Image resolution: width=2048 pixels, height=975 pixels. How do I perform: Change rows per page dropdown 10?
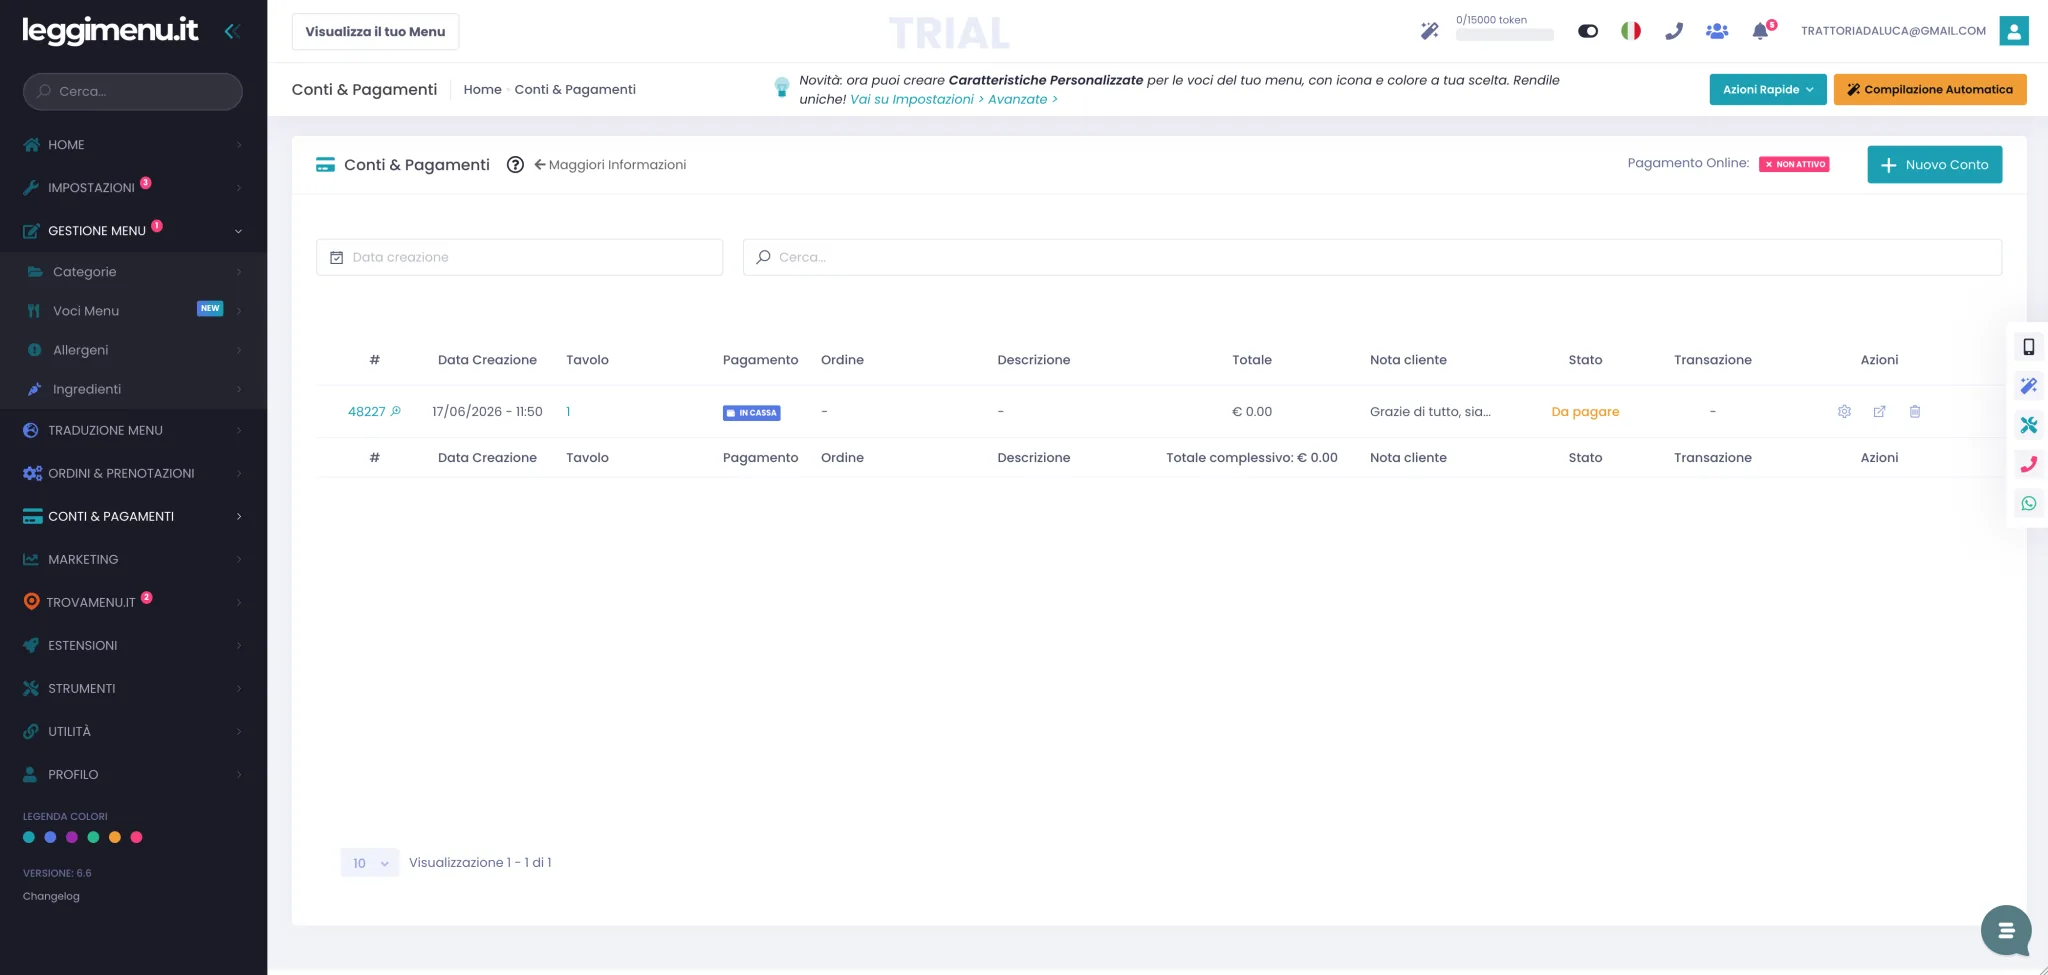(370, 863)
